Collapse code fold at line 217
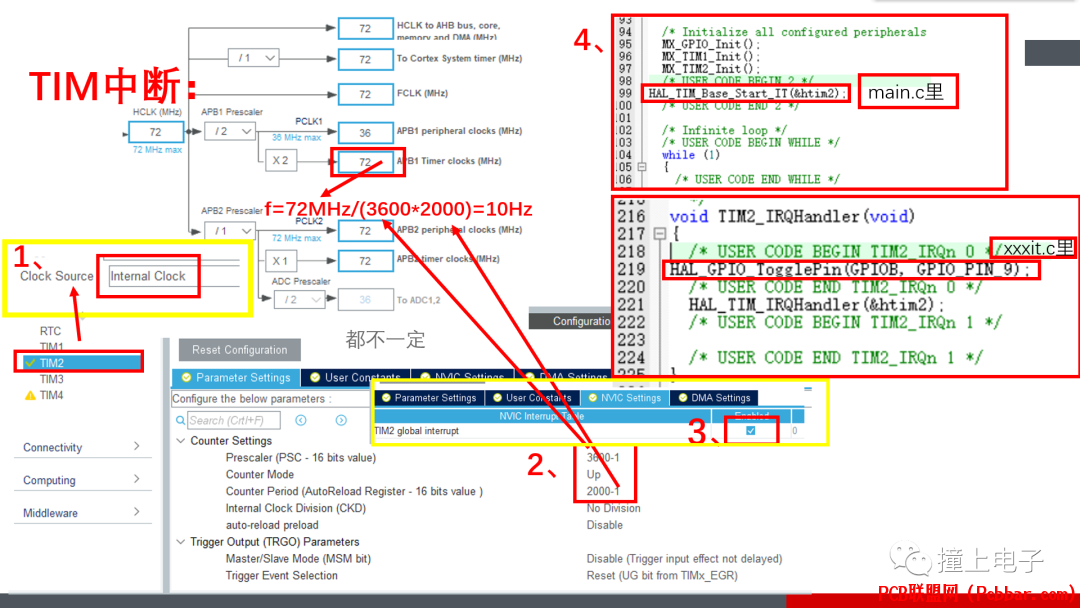The height and width of the screenshot is (608, 1080). point(659,233)
